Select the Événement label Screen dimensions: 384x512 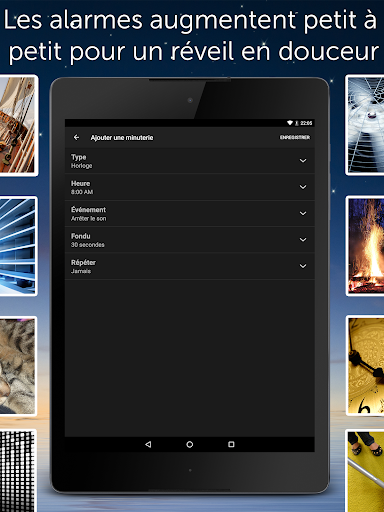click(88, 210)
